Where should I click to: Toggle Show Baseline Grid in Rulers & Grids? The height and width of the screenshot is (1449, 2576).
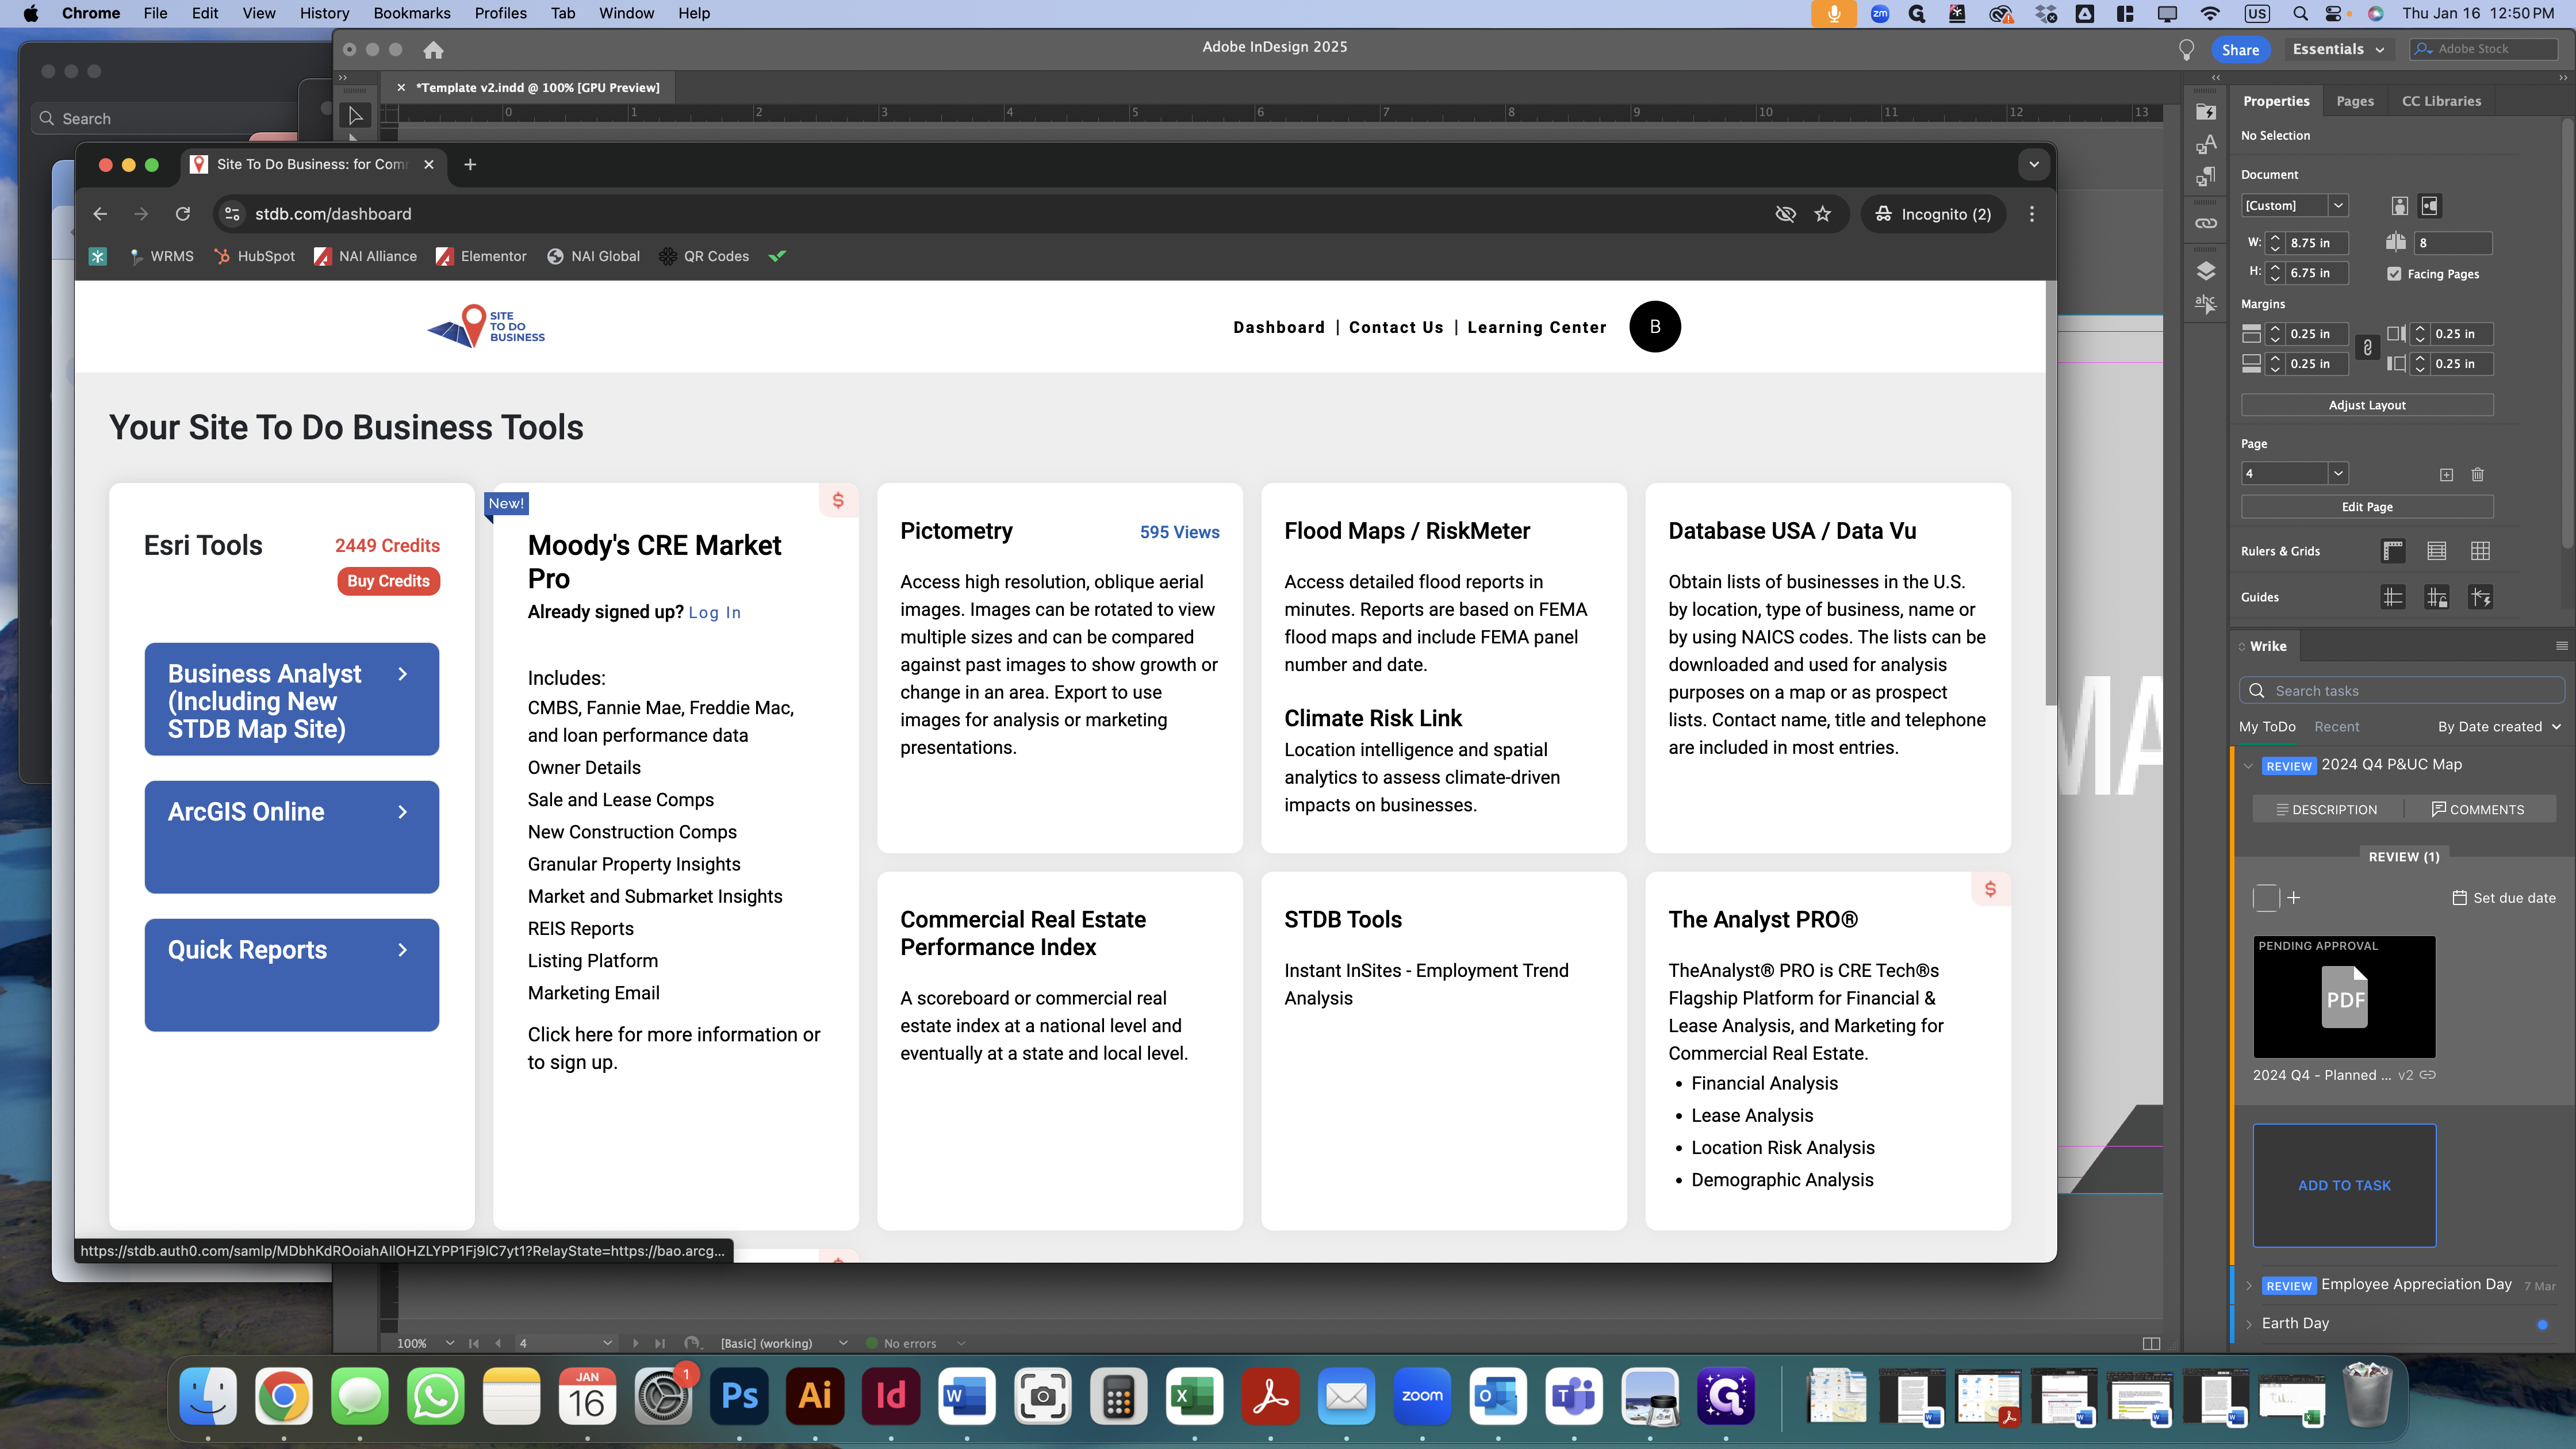coord(2437,551)
